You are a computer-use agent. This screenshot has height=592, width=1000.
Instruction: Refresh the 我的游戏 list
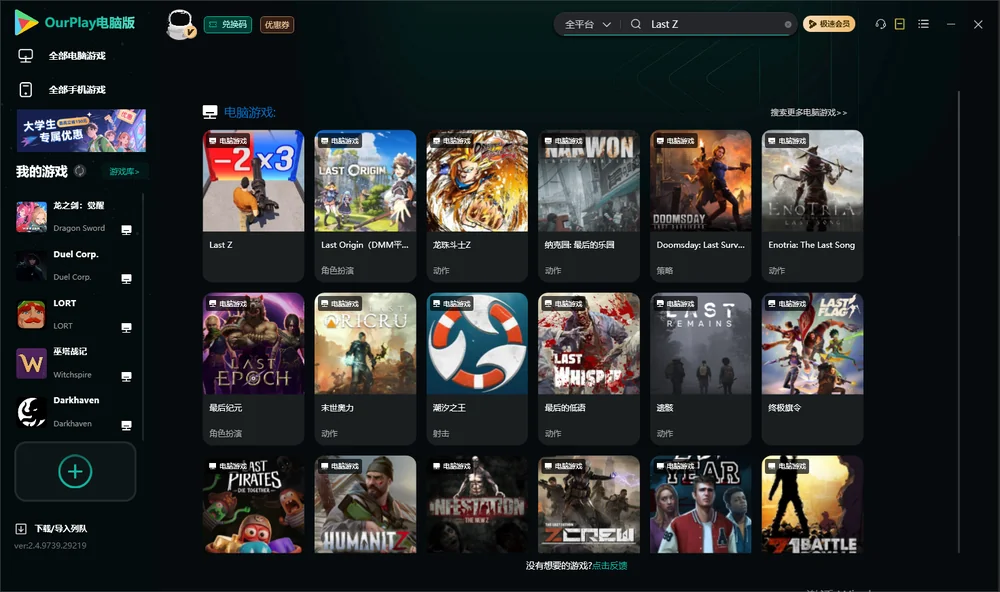click(80, 171)
